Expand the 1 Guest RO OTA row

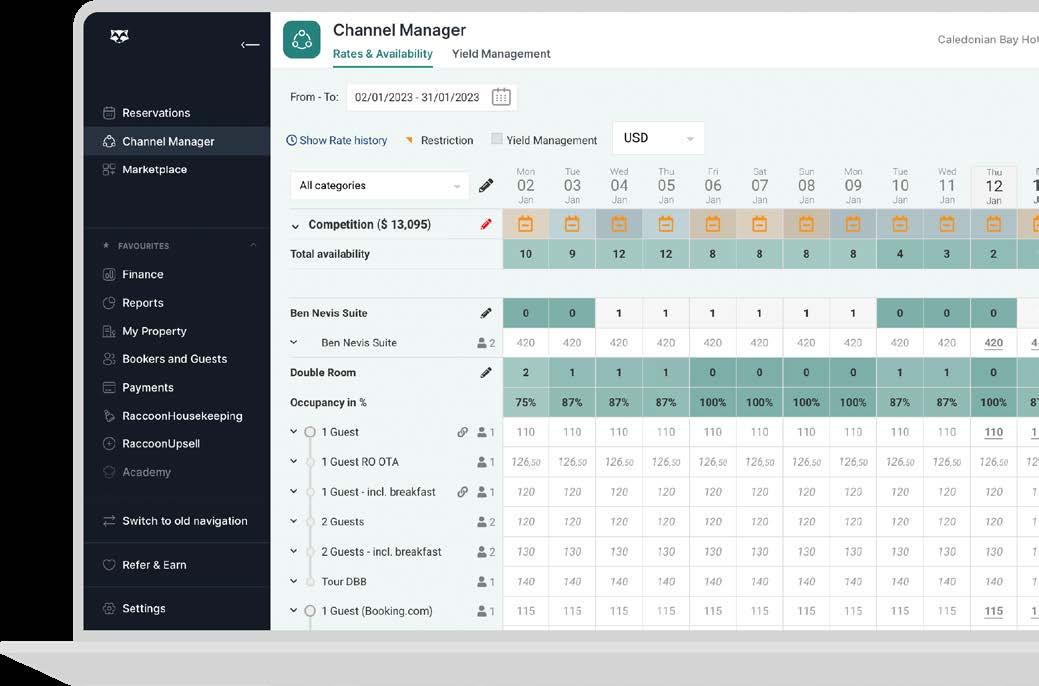[x=294, y=461]
